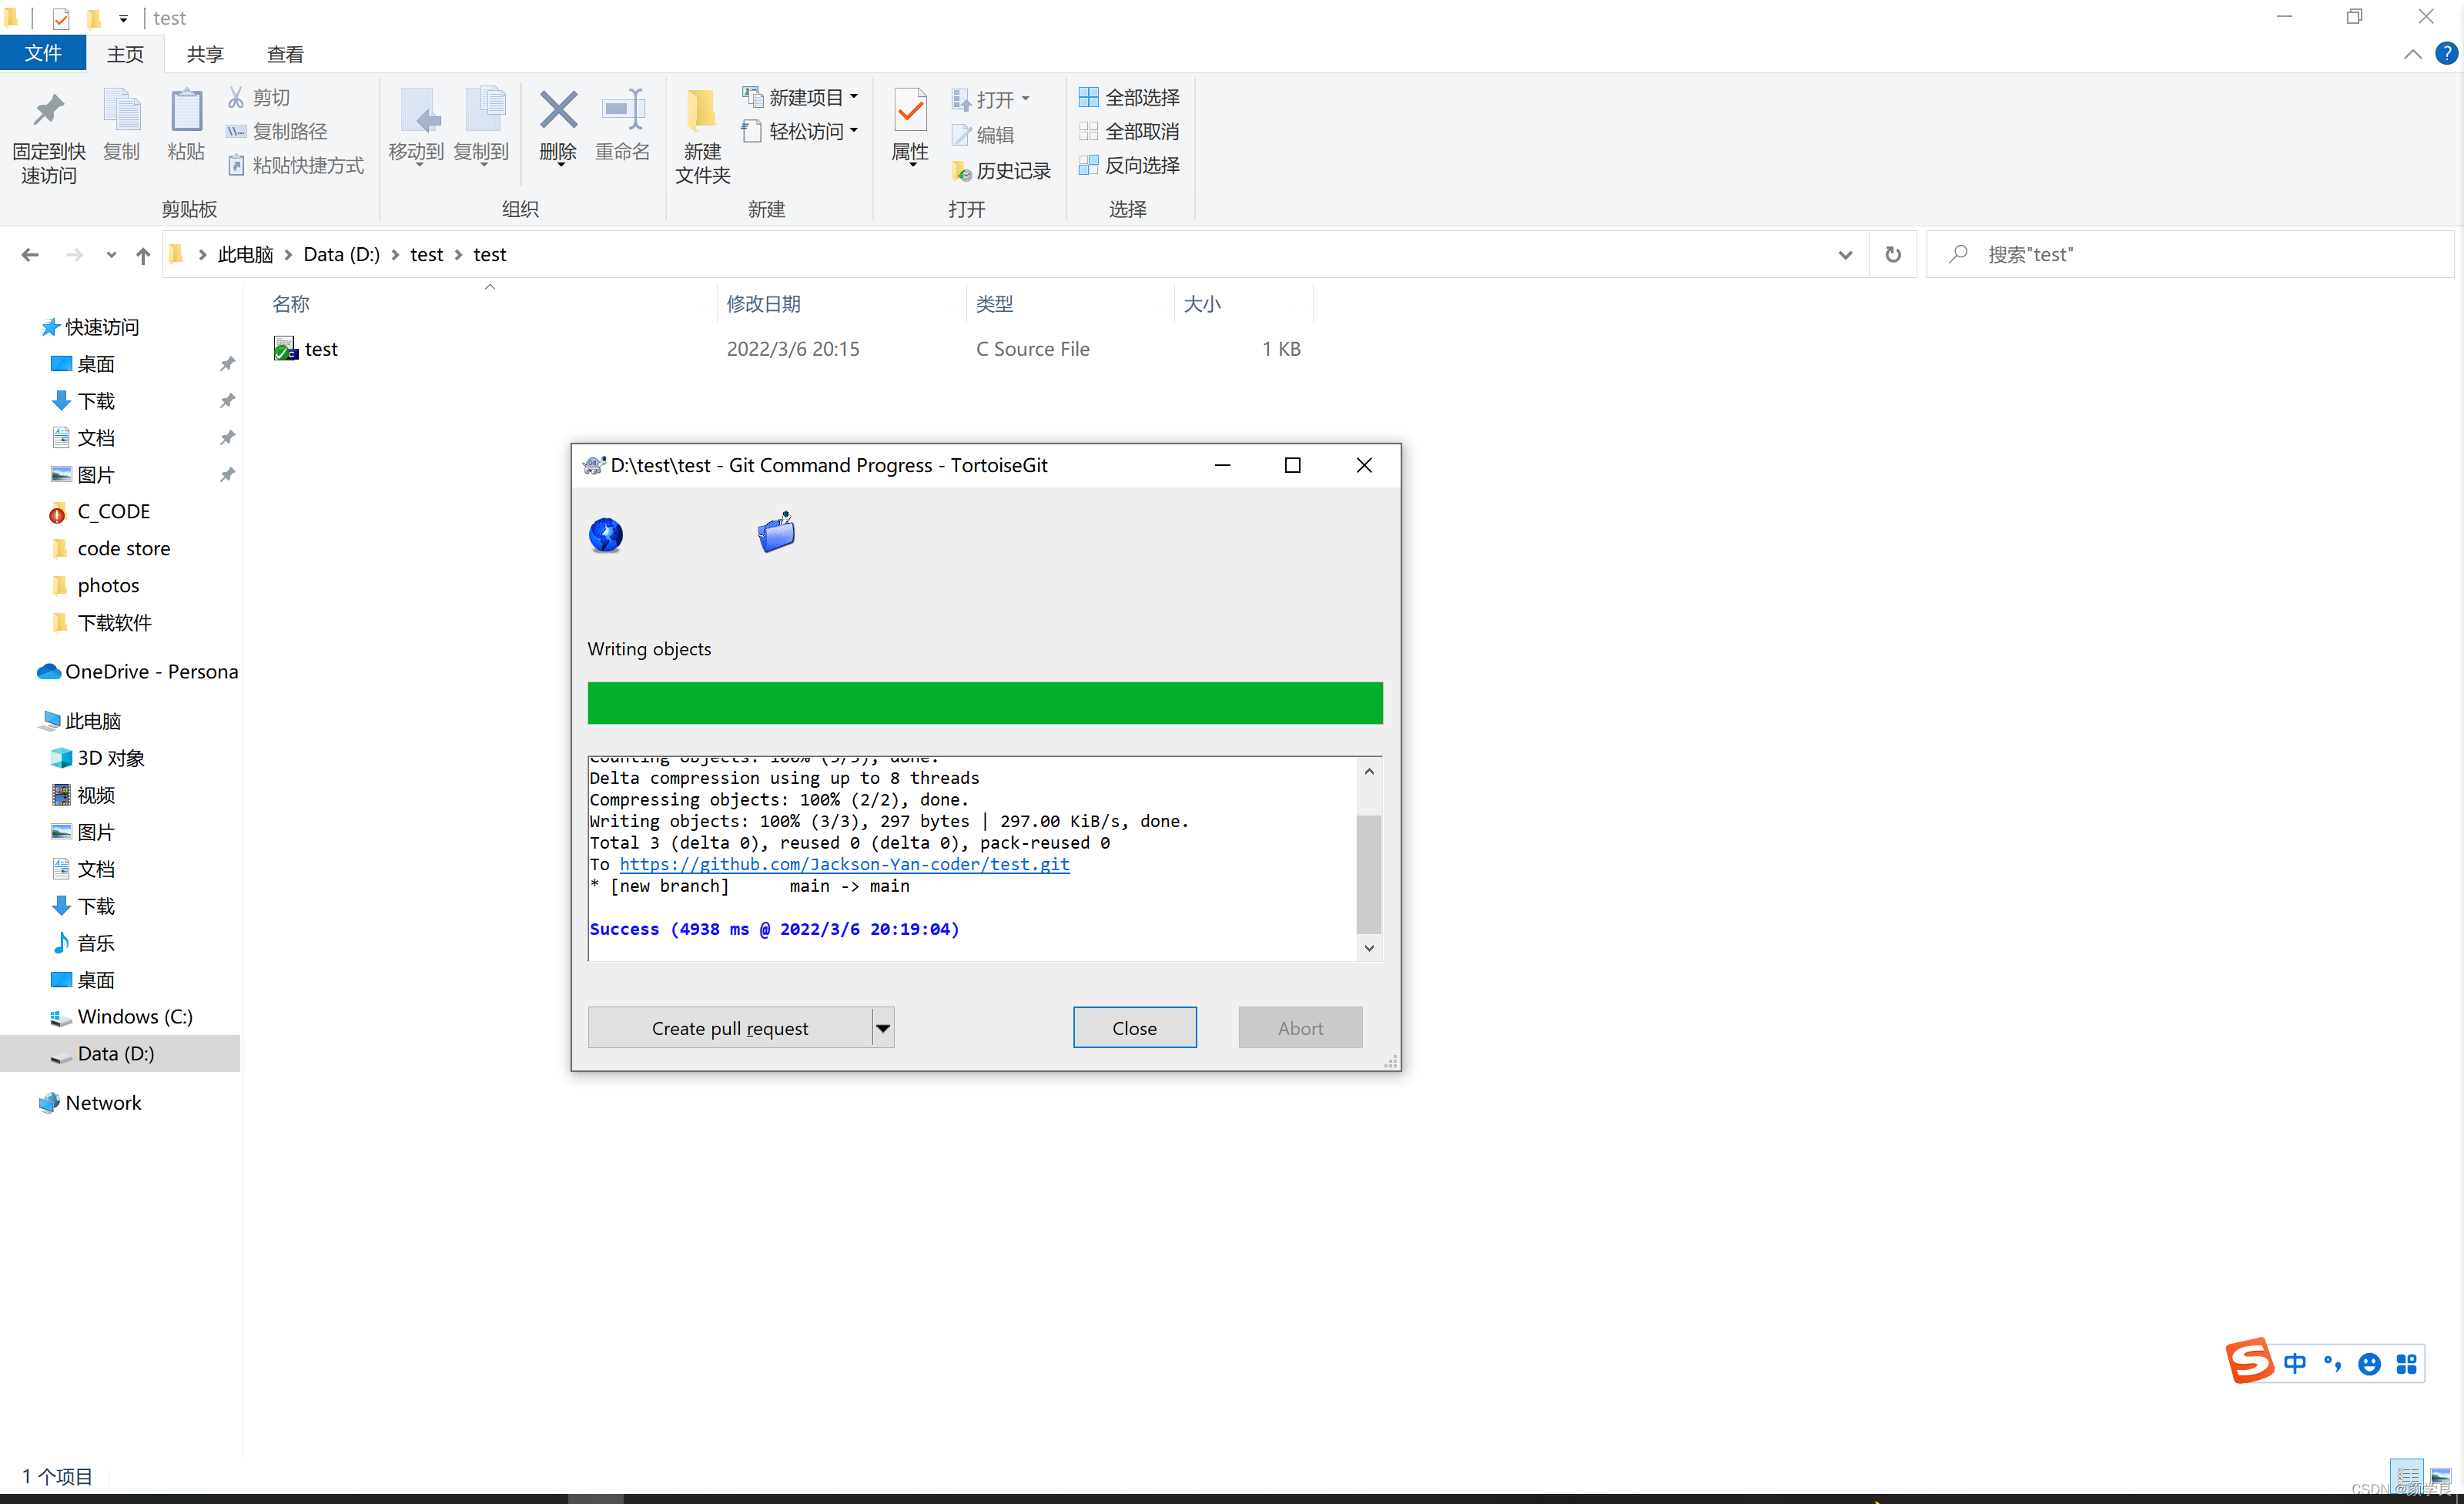Open the github.com test.git repository link

[x=844, y=865]
